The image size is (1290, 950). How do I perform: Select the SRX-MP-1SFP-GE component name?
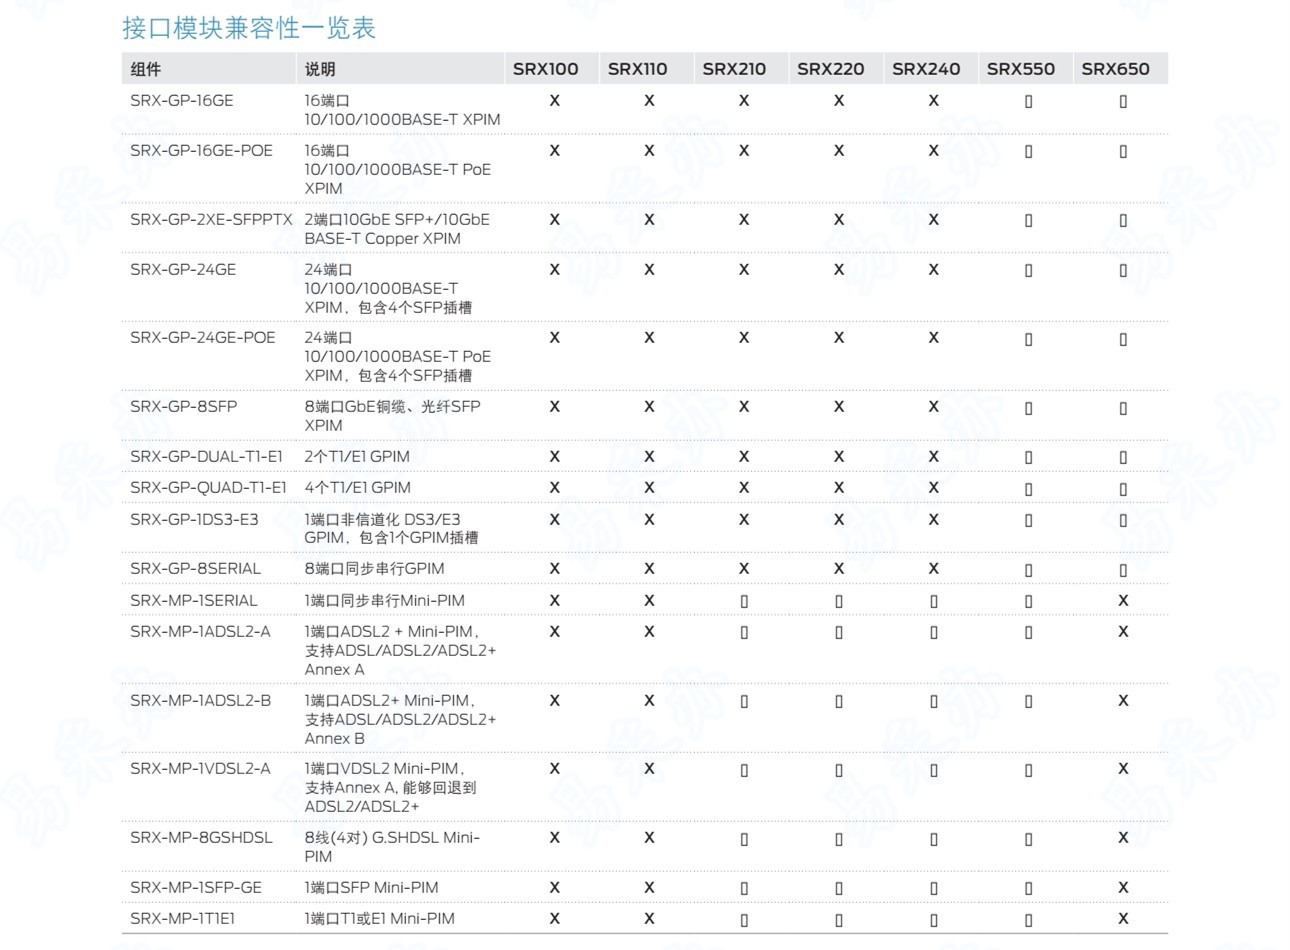(196, 888)
